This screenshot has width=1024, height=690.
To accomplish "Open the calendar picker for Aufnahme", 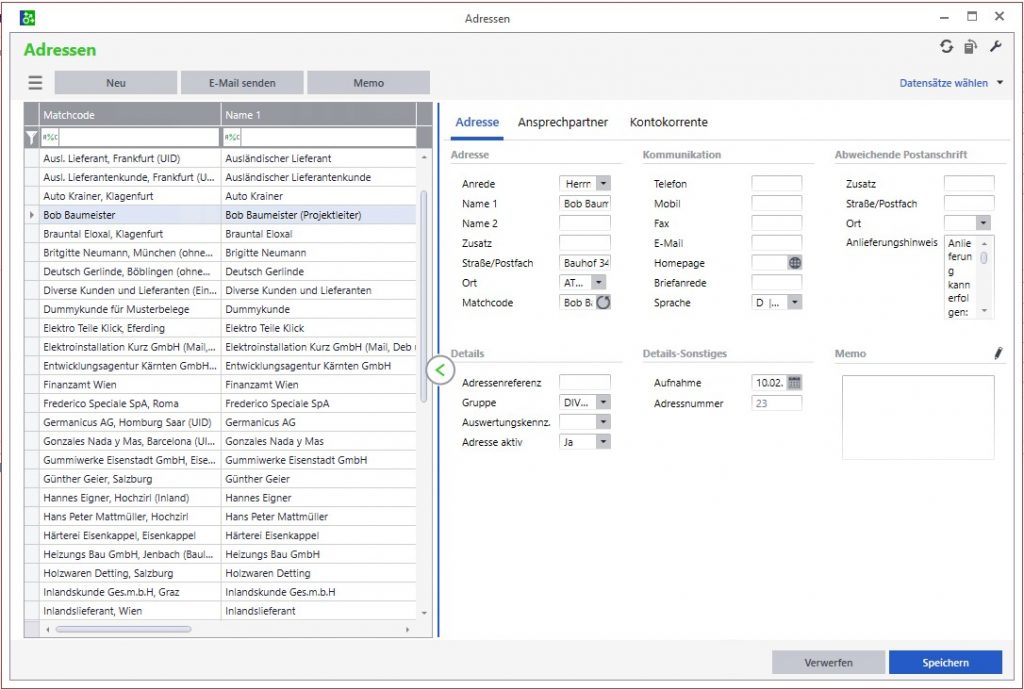I will [794, 383].
